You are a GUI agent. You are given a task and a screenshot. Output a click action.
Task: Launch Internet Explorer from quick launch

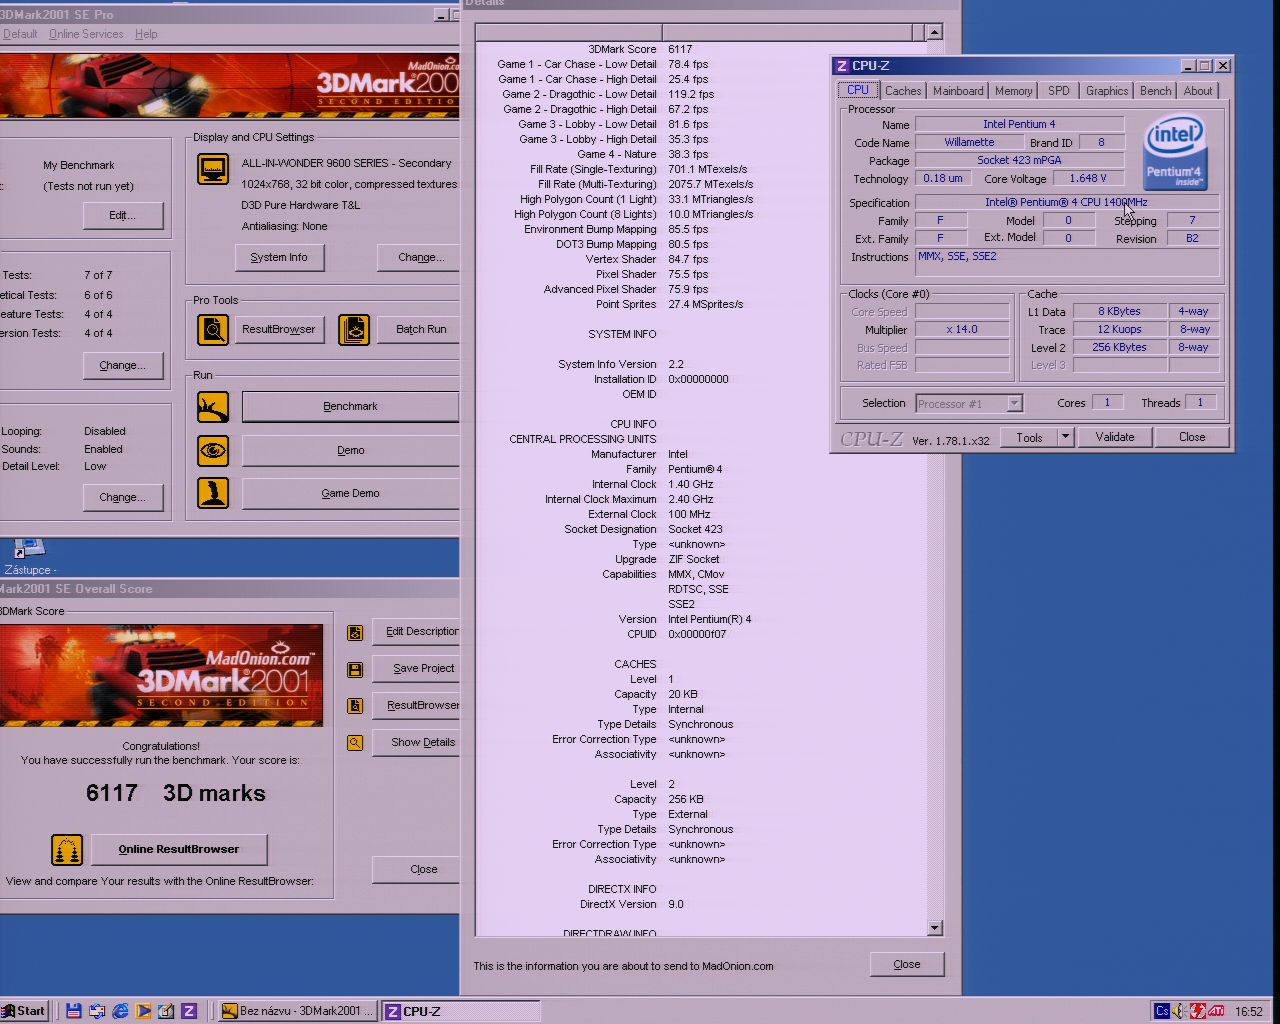click(x=120, y=1011)
